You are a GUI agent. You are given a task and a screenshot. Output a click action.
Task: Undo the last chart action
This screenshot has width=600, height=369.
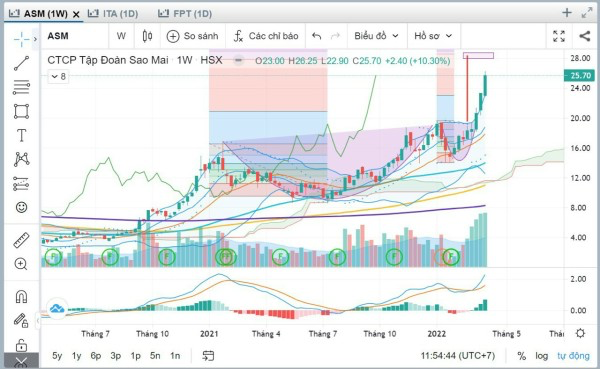(316, 36)
